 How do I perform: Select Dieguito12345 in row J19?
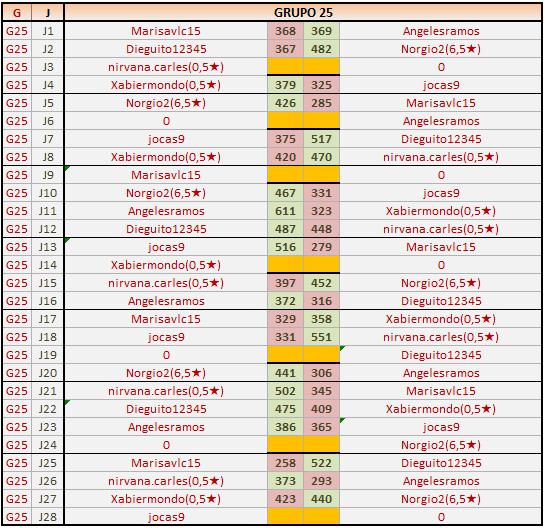[441, 355]
